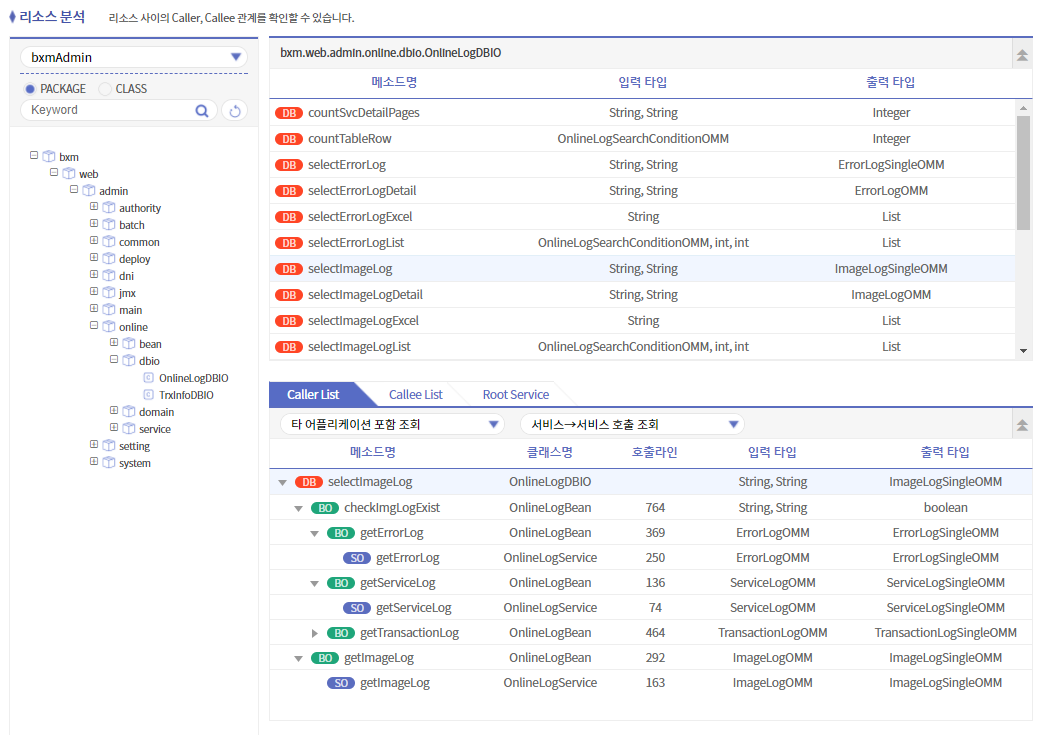Screen dimensions: 1043x735
Task: Expand the service package node
Action: [114, 428]
